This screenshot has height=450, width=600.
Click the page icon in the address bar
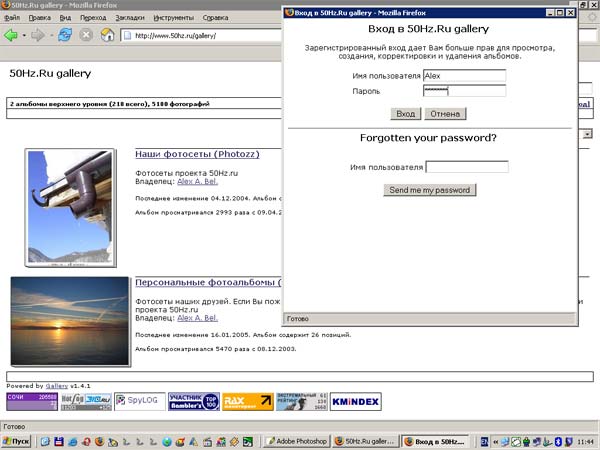coord(128,36)
